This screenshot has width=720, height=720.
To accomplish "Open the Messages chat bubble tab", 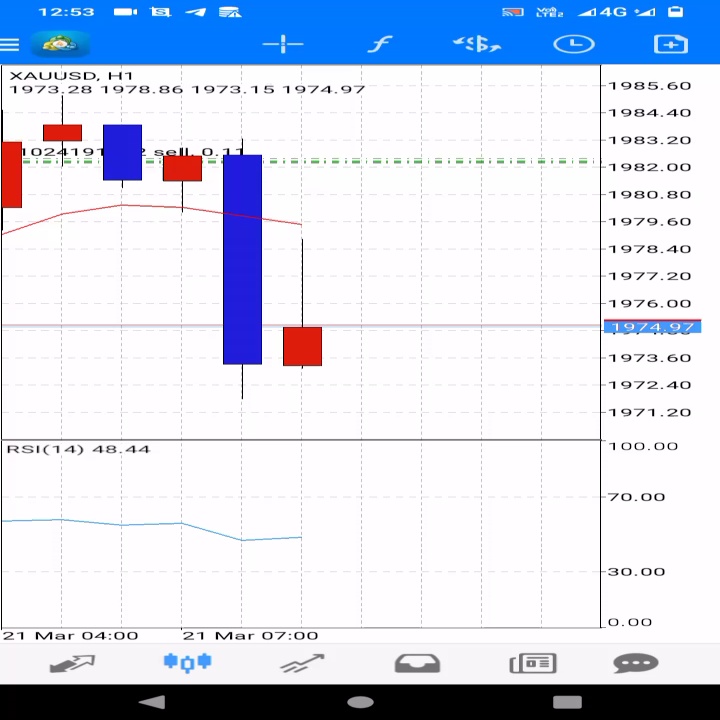I will (635, 663).
